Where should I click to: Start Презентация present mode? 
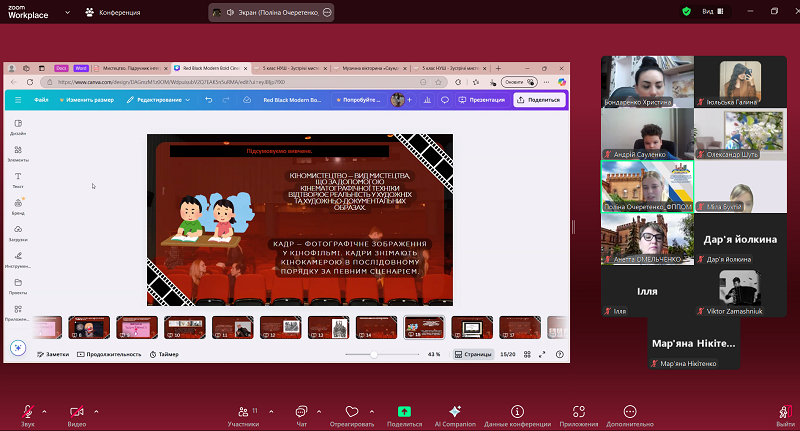(x=482, y=100)
